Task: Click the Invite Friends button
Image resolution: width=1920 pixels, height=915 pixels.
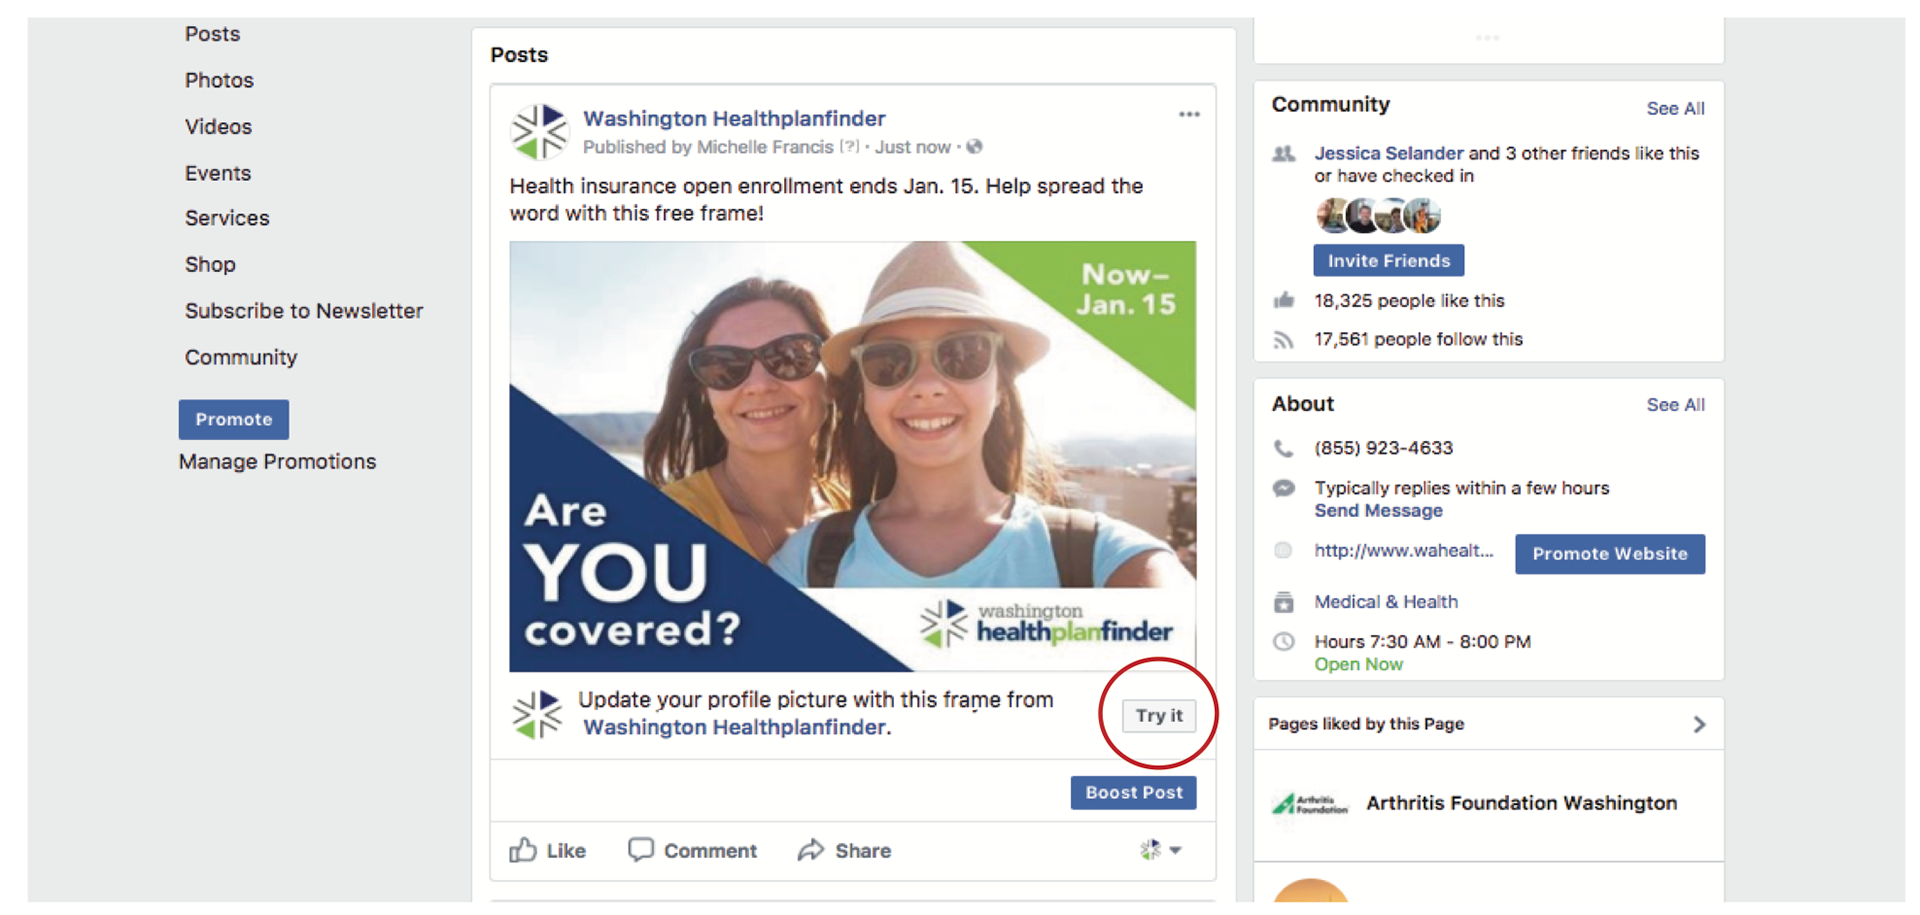Action: (x=1389, y=261)
